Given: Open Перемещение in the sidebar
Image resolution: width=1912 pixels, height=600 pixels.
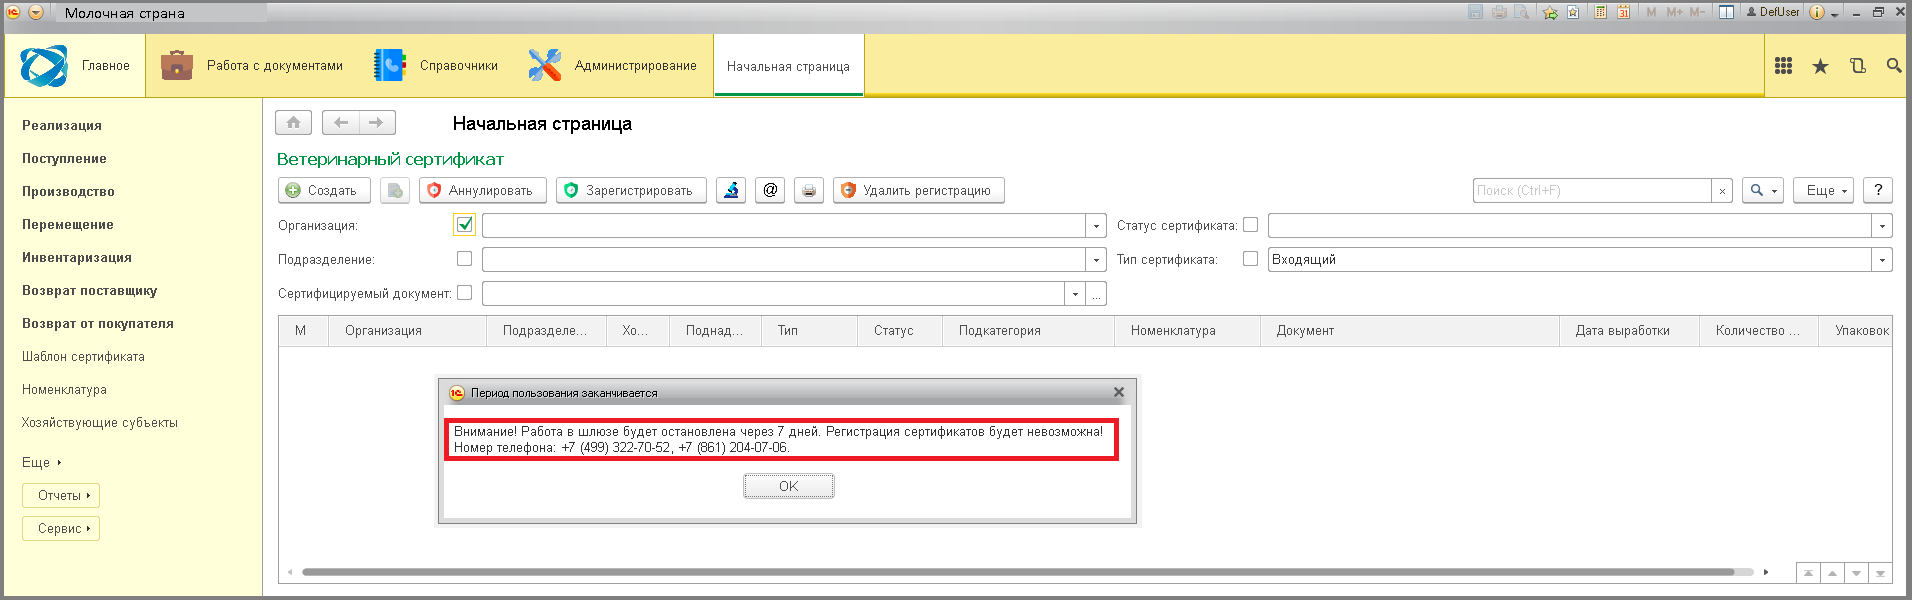Looking at the screenshot, I should pos(68,224).
